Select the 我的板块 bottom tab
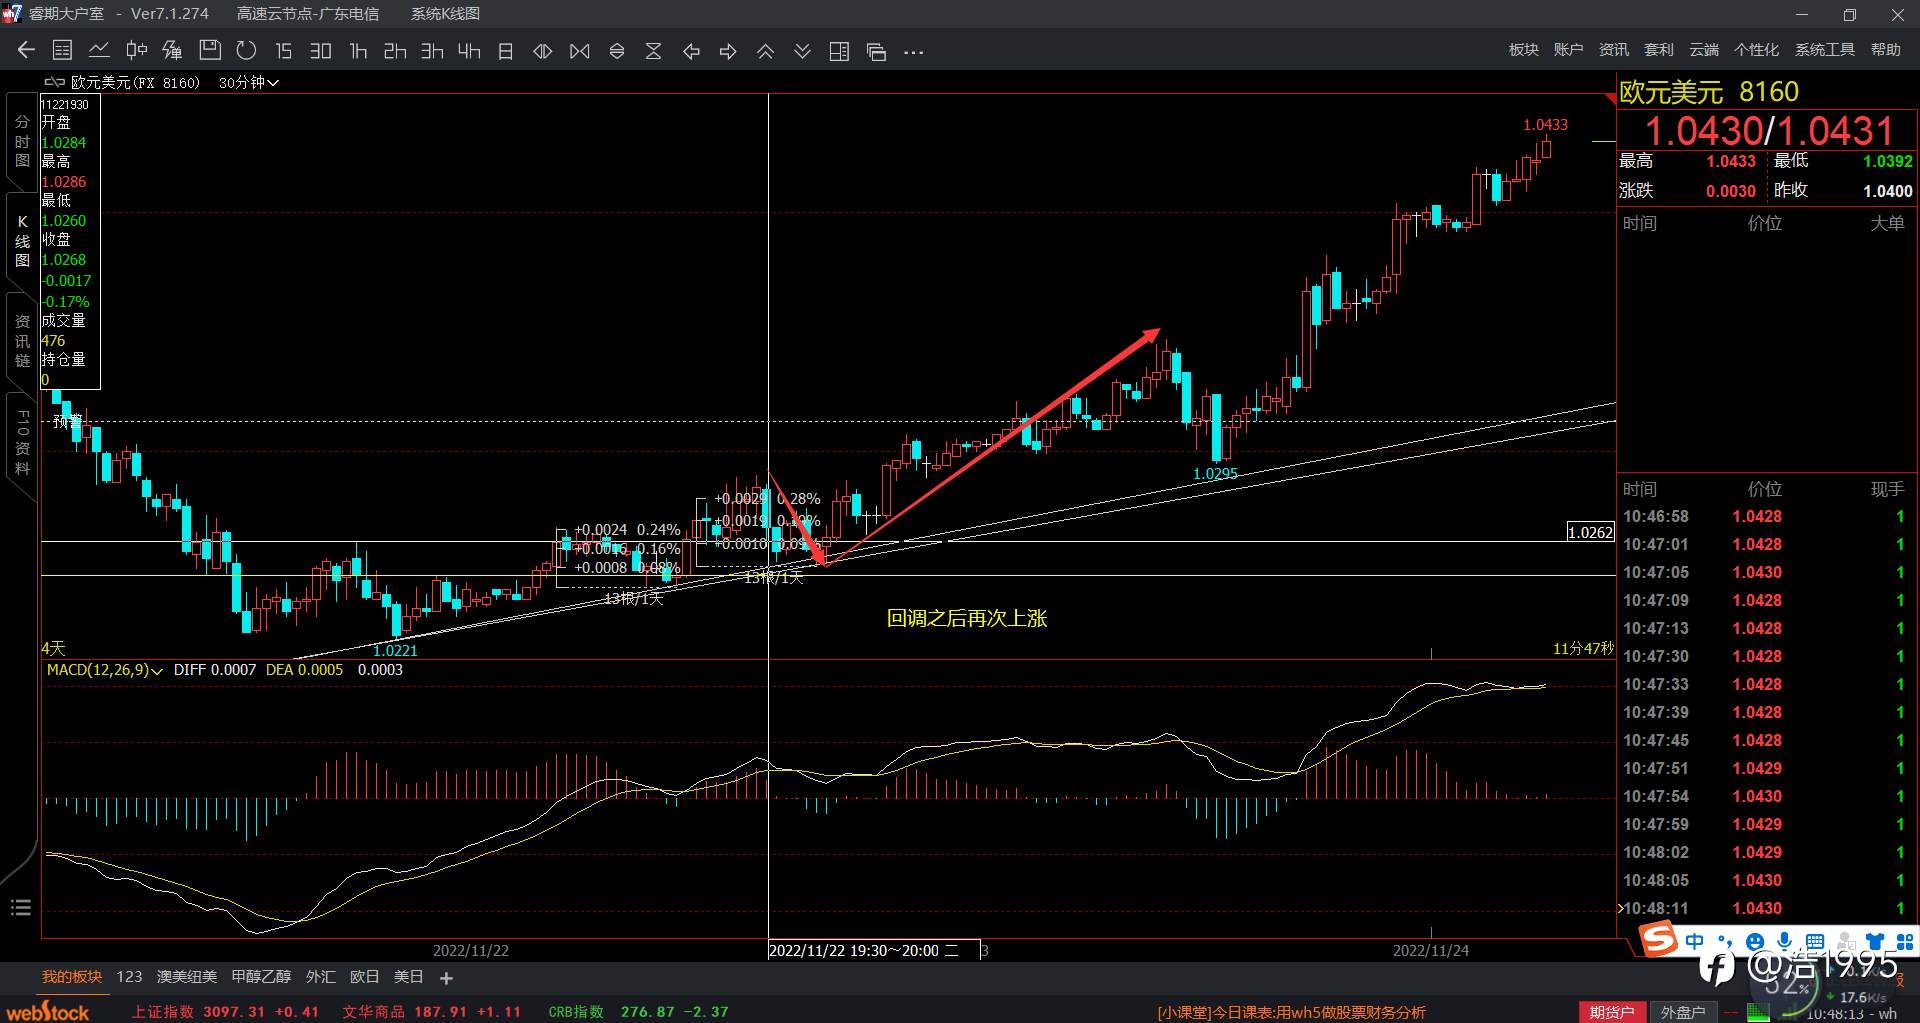1920x1023 pixels. point(72,977)
